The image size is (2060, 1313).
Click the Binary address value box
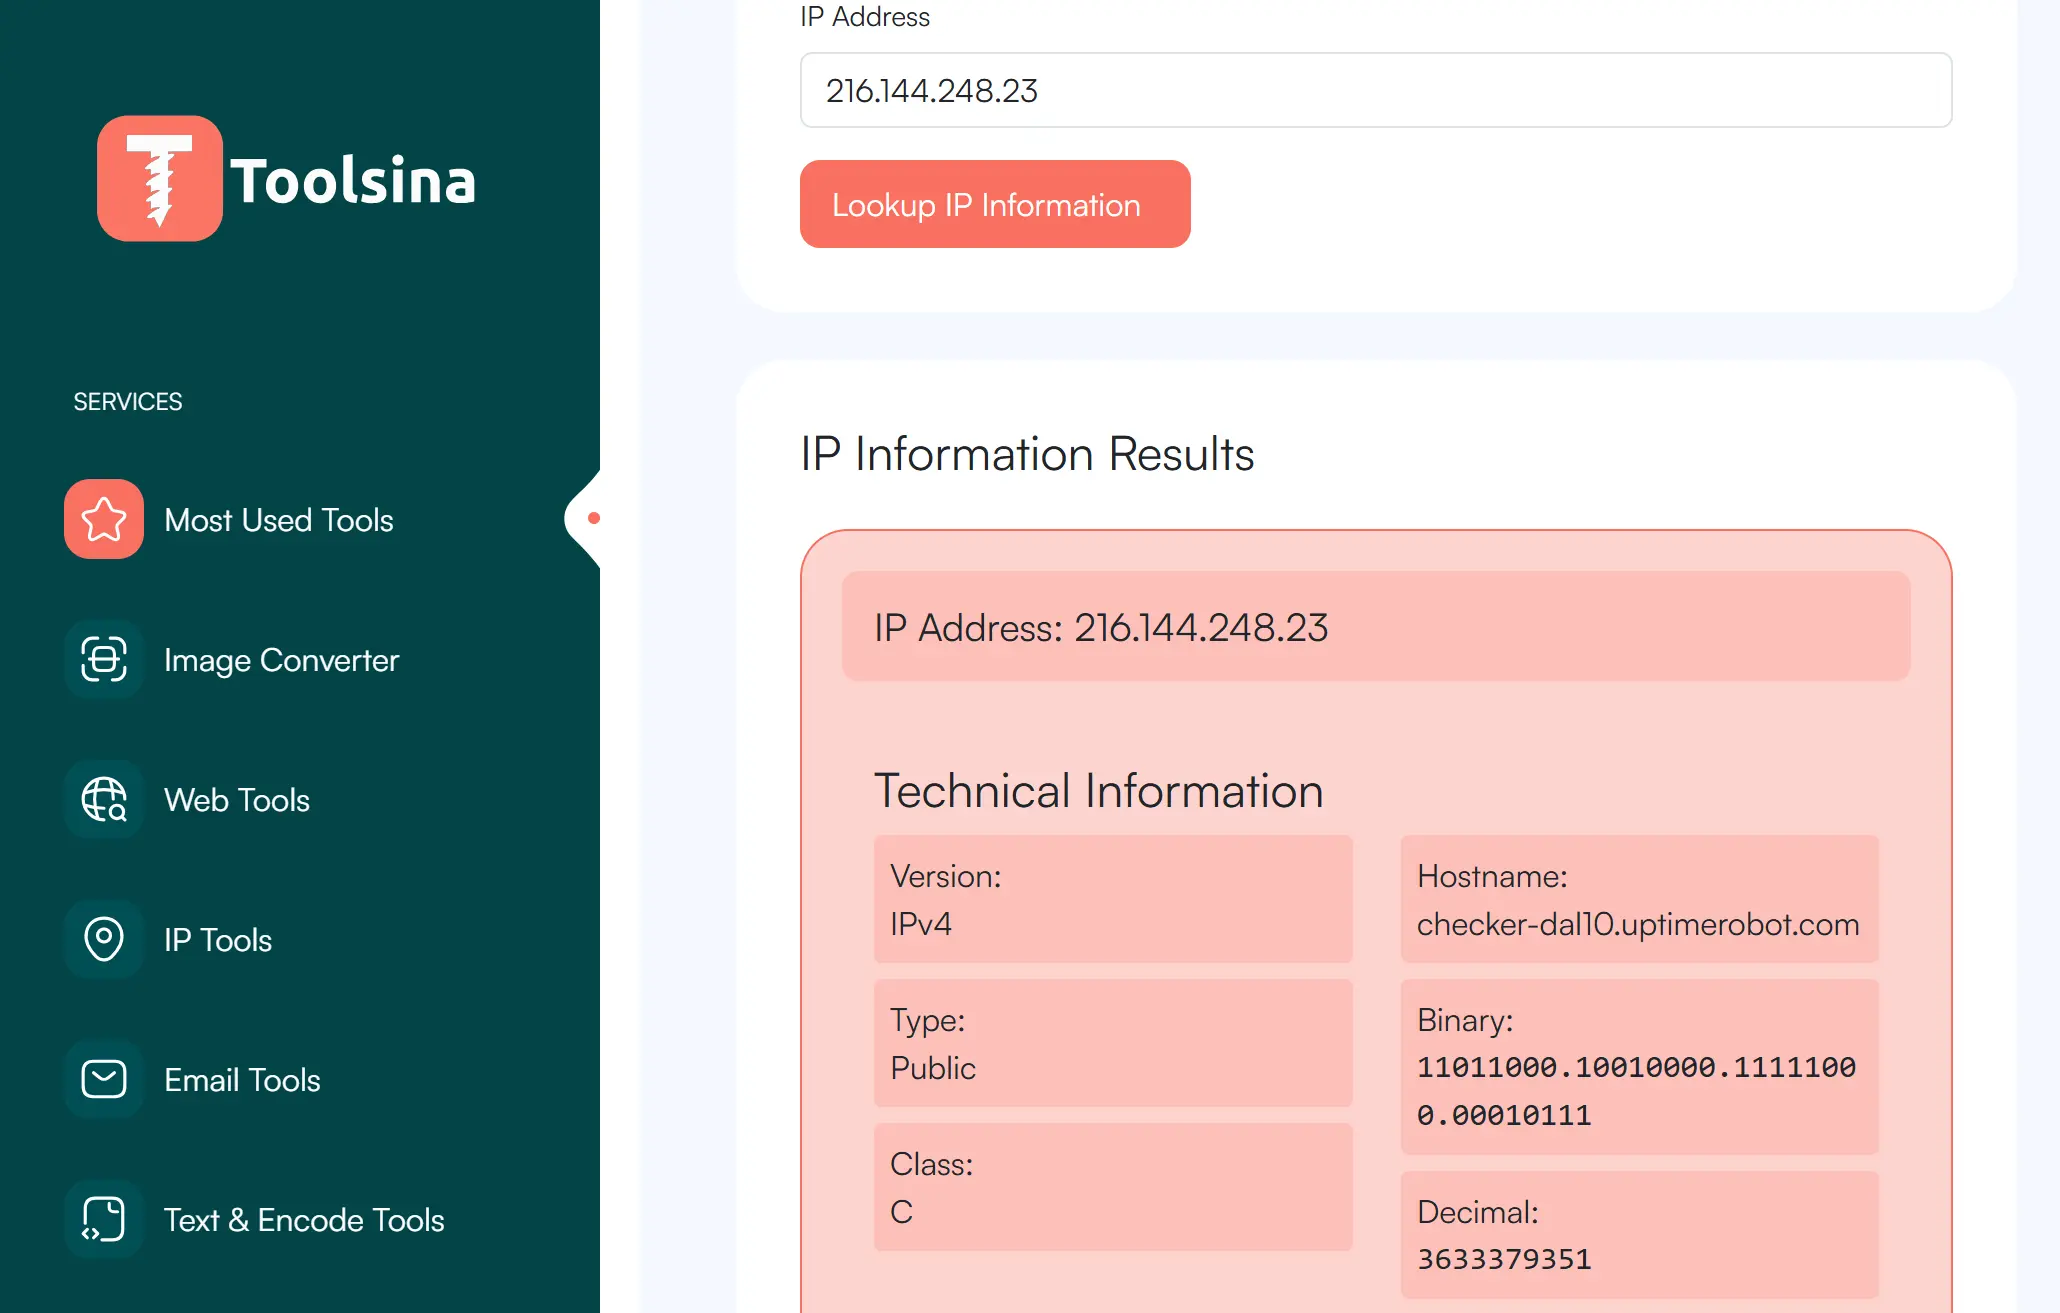click(1638, 1067)
